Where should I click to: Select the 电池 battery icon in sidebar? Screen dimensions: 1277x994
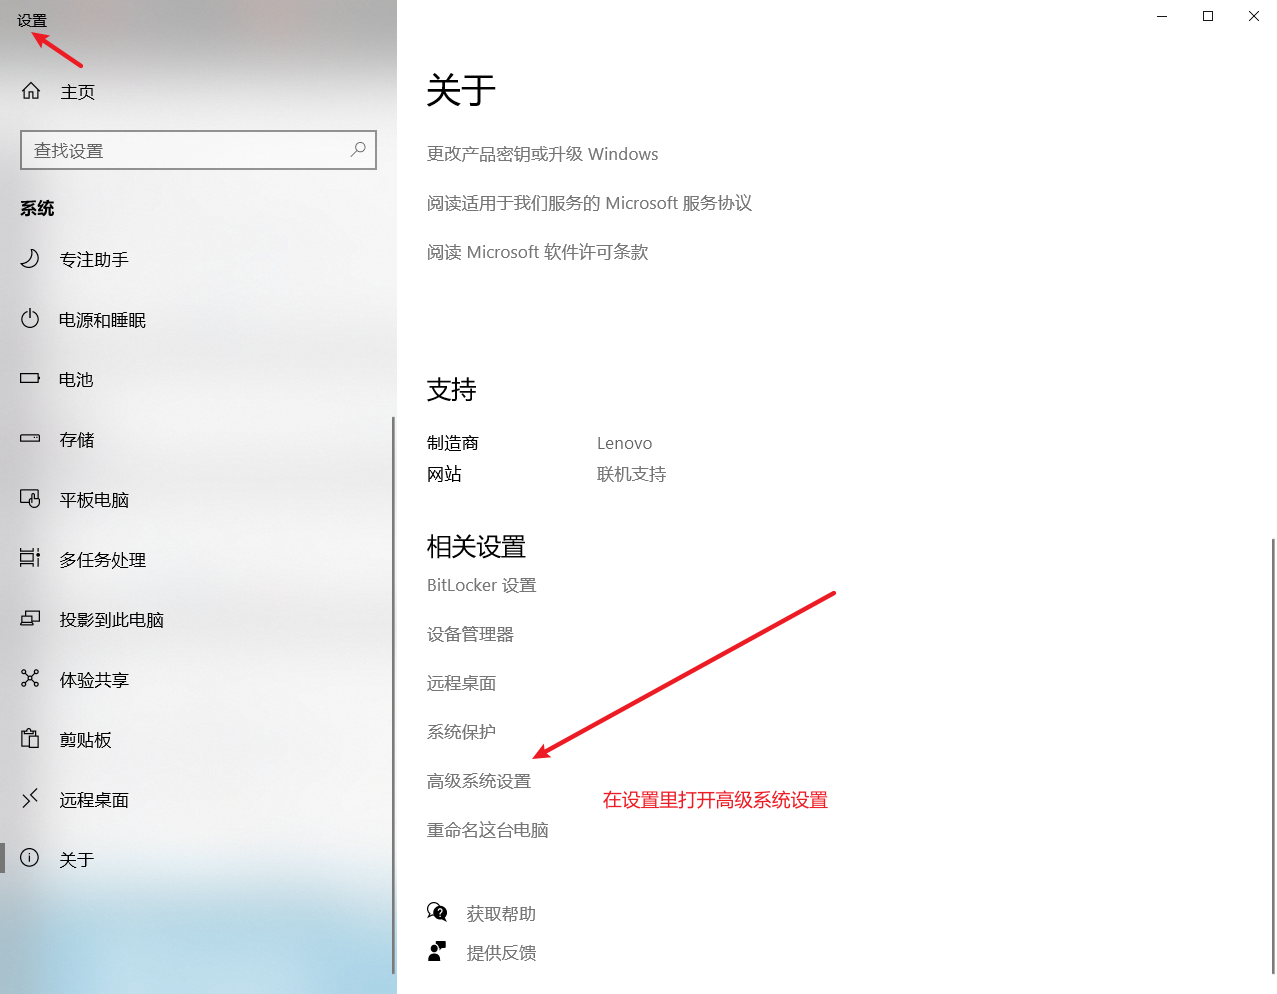tap(31, 379)
